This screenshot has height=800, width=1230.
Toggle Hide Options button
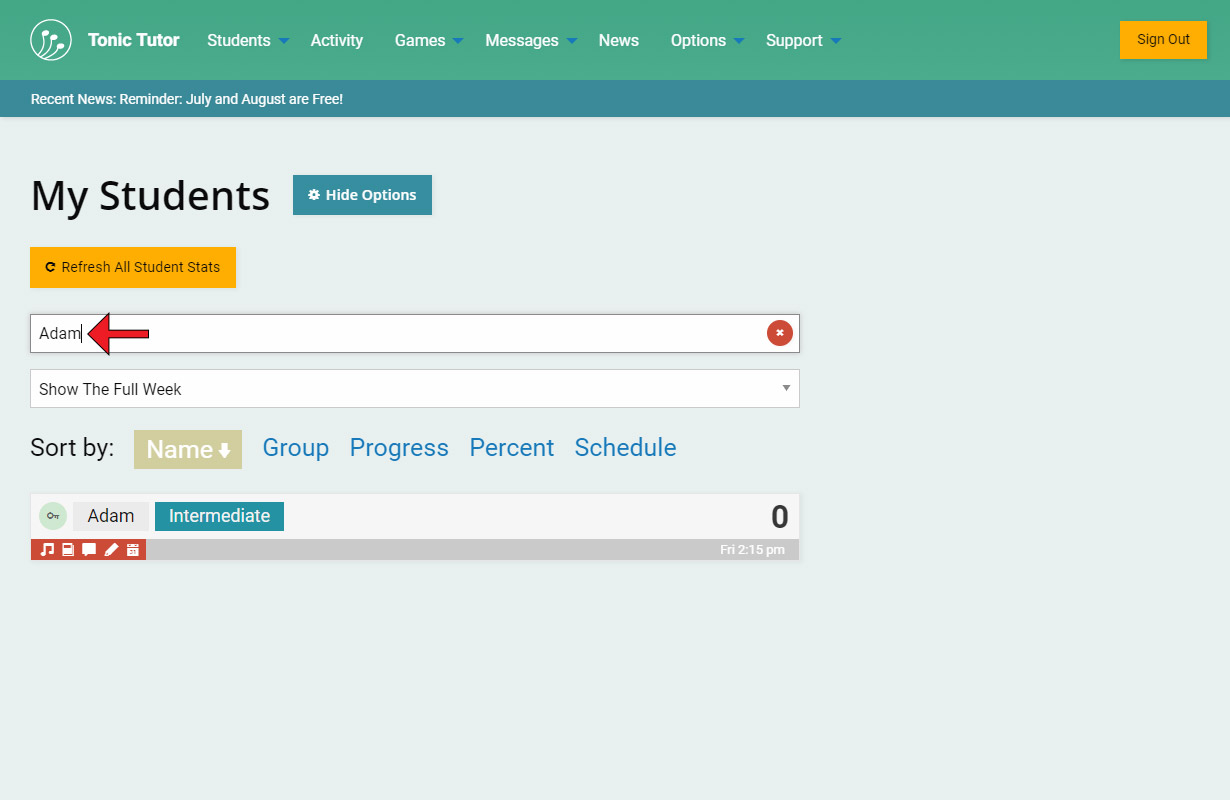pos(362,195)
